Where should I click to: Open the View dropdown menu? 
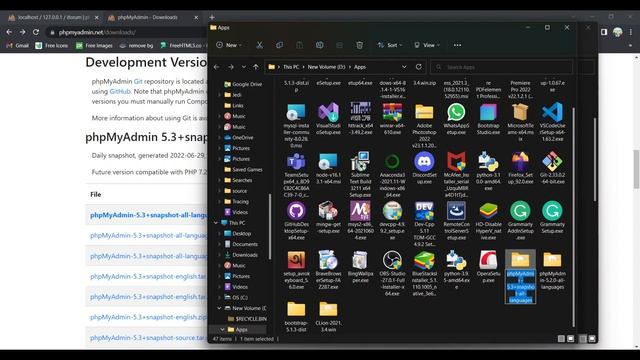click(427, 45)
